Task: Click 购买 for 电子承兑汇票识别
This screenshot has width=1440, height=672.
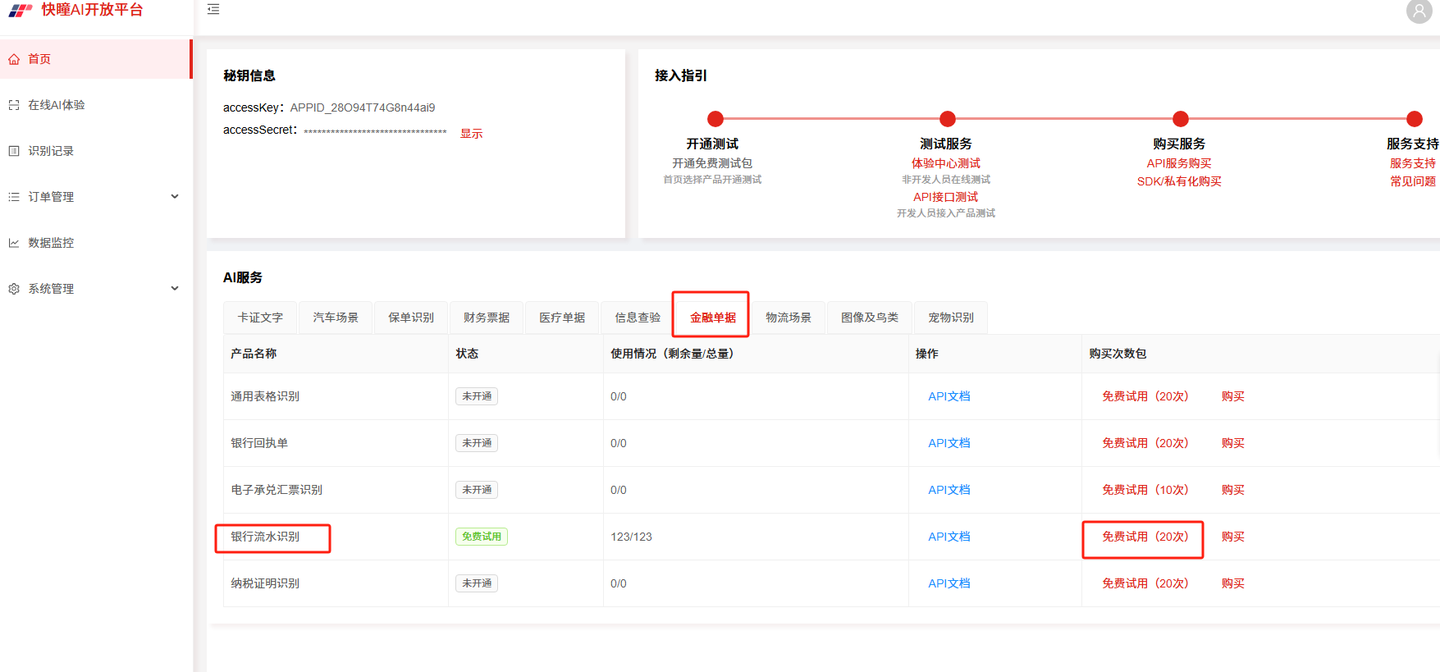Action: (x=1233, y=490)
